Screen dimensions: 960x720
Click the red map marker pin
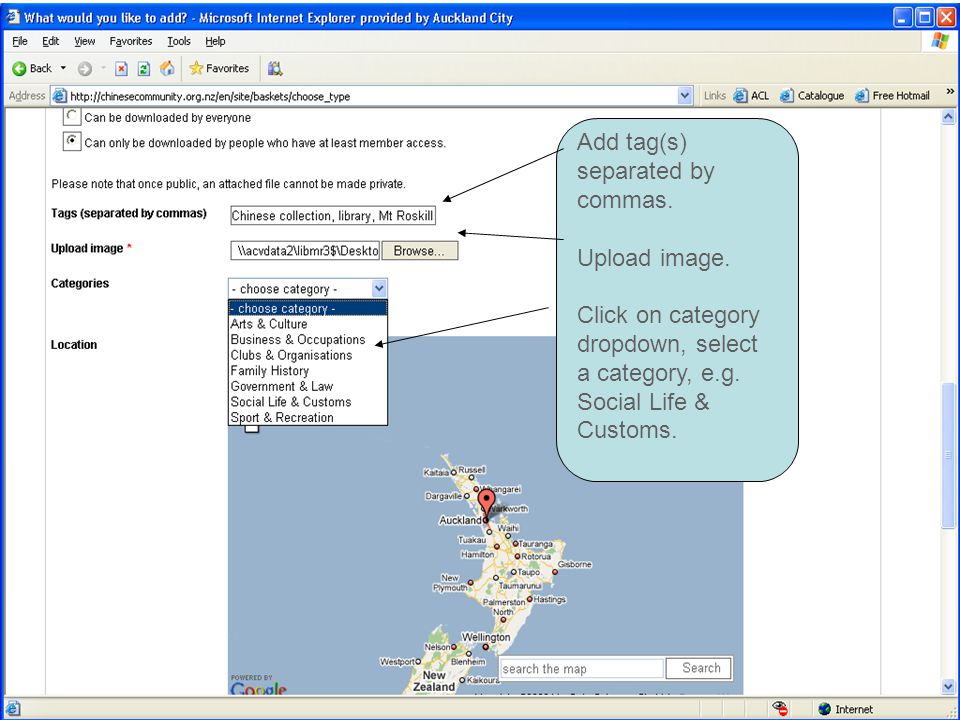tap(486, 503)
